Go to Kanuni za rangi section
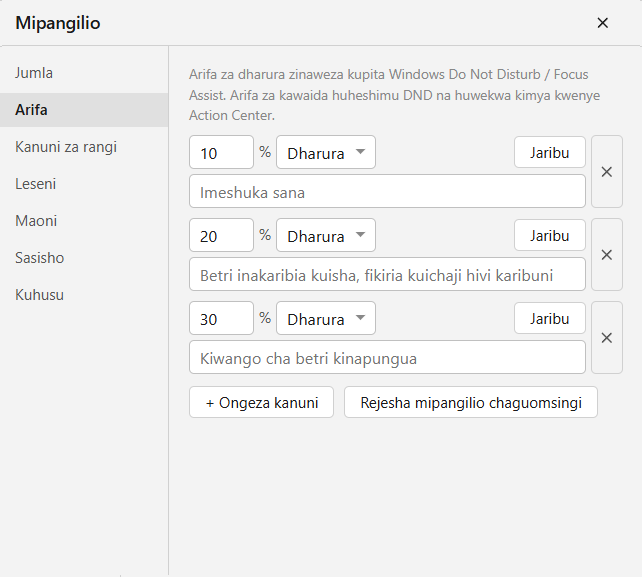 tap(84, 147)
